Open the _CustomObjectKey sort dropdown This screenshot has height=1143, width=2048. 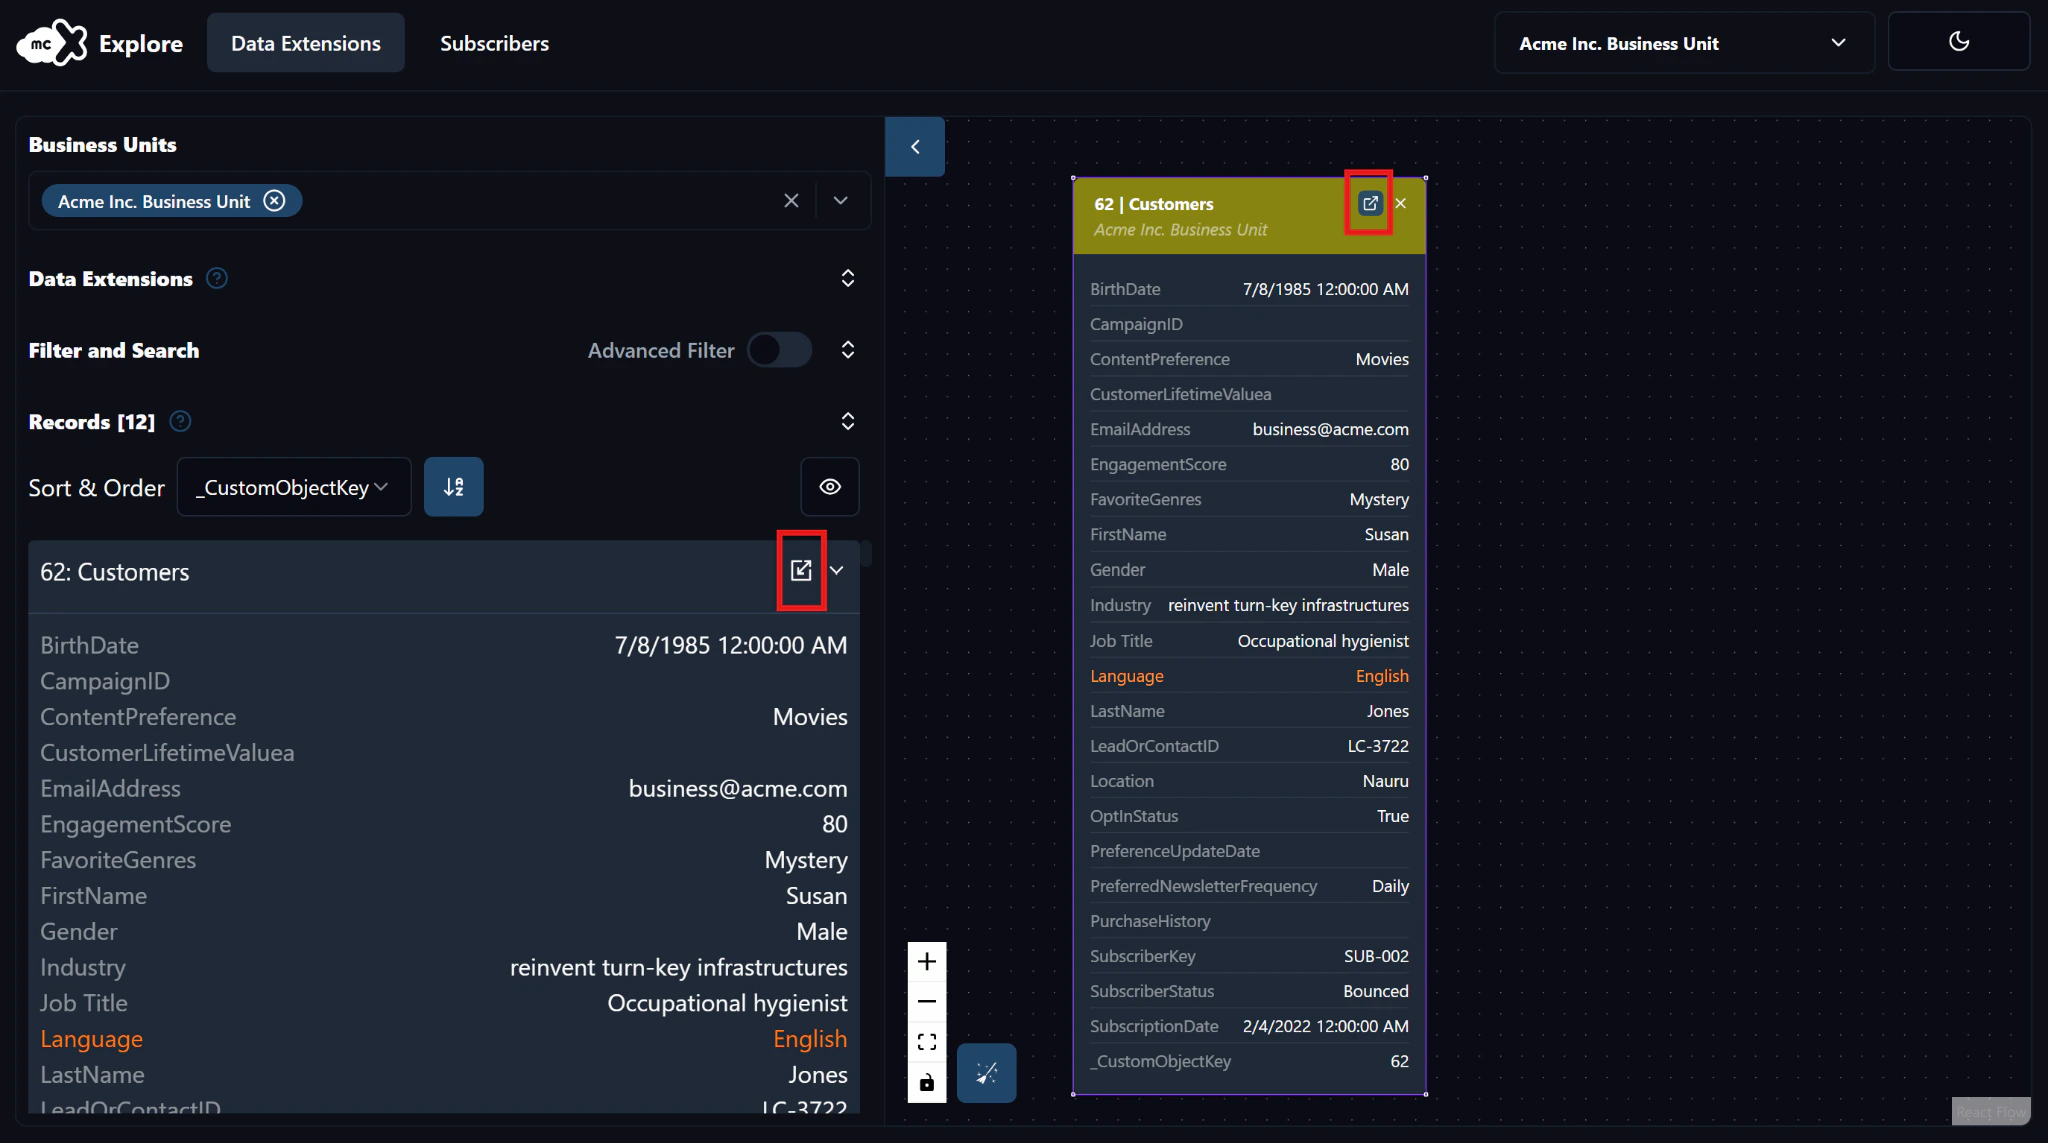pyautogui.click(x=294, y=487)
